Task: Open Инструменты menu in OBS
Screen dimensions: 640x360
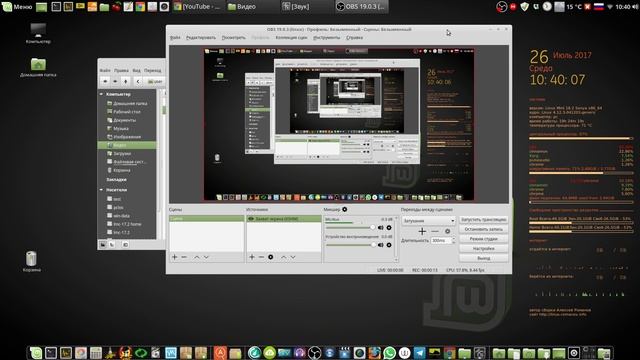Action: click(x=327, y=38)
